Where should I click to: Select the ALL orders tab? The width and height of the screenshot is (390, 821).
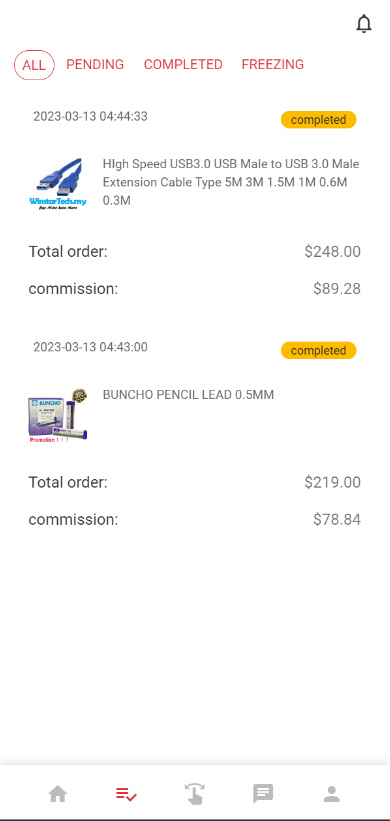[34, 65]
